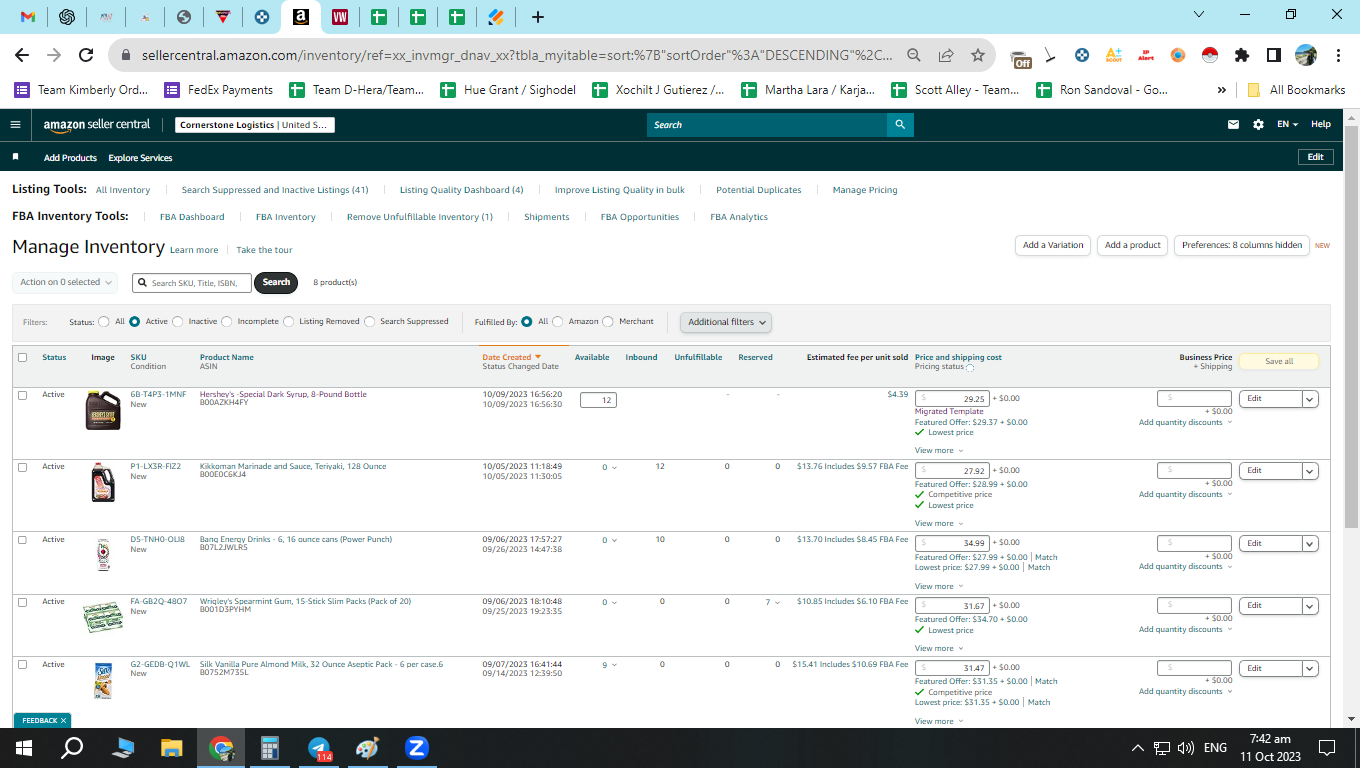This screenshot has height=768, width=1360.
Task: Open the Shipments tab in FBA tools
Action: coord(546,217)
